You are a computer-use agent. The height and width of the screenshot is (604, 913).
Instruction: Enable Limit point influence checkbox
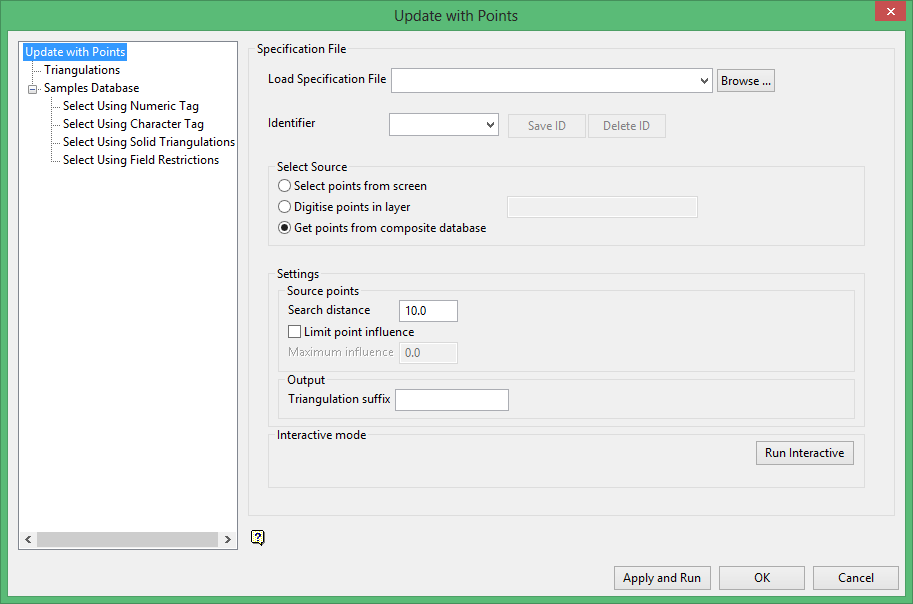click(x=295, y=332)
